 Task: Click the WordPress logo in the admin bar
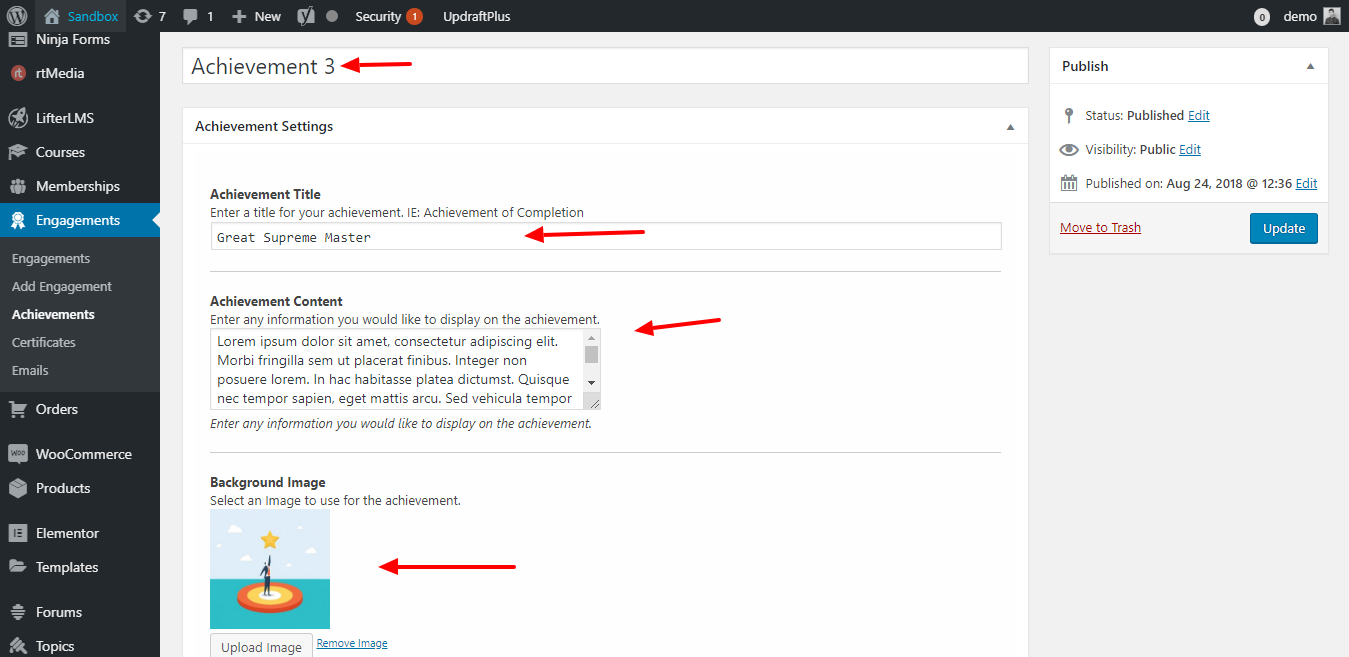coord(17,16)
